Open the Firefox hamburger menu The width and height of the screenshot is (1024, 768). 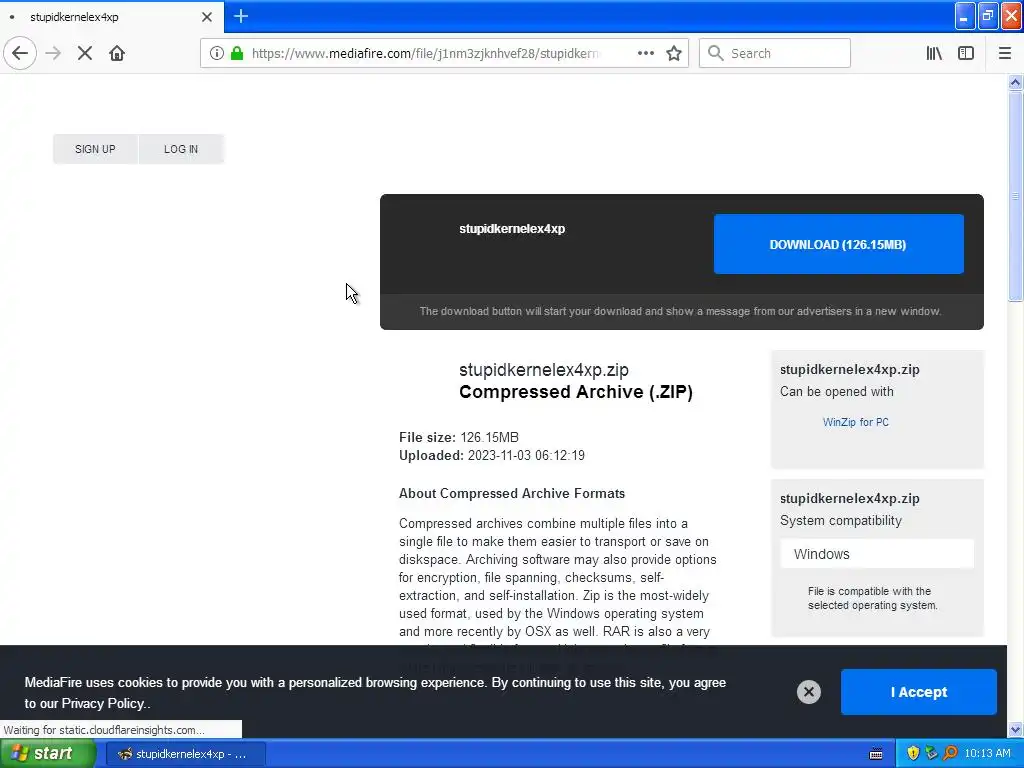1004,54
